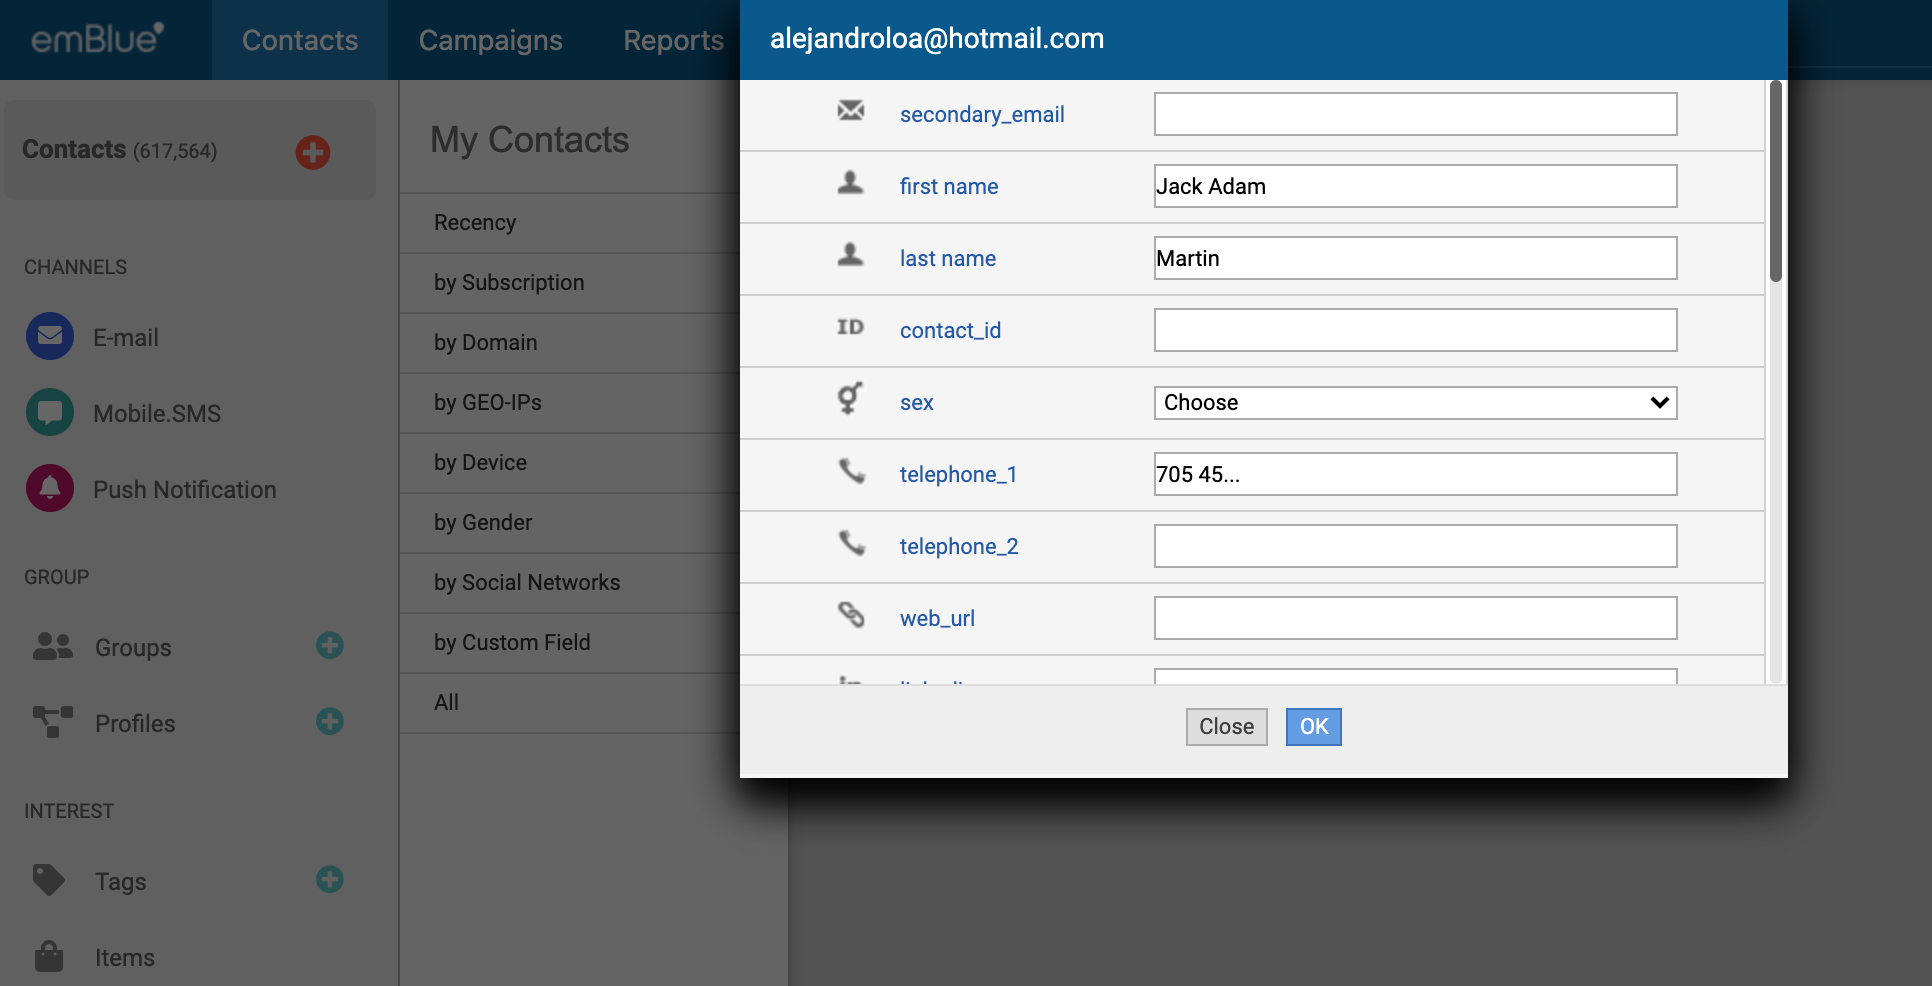The height and width of the screenshot is (986, 1932).
Task: Add a new tag with plus icon
Action: [330, 880]
